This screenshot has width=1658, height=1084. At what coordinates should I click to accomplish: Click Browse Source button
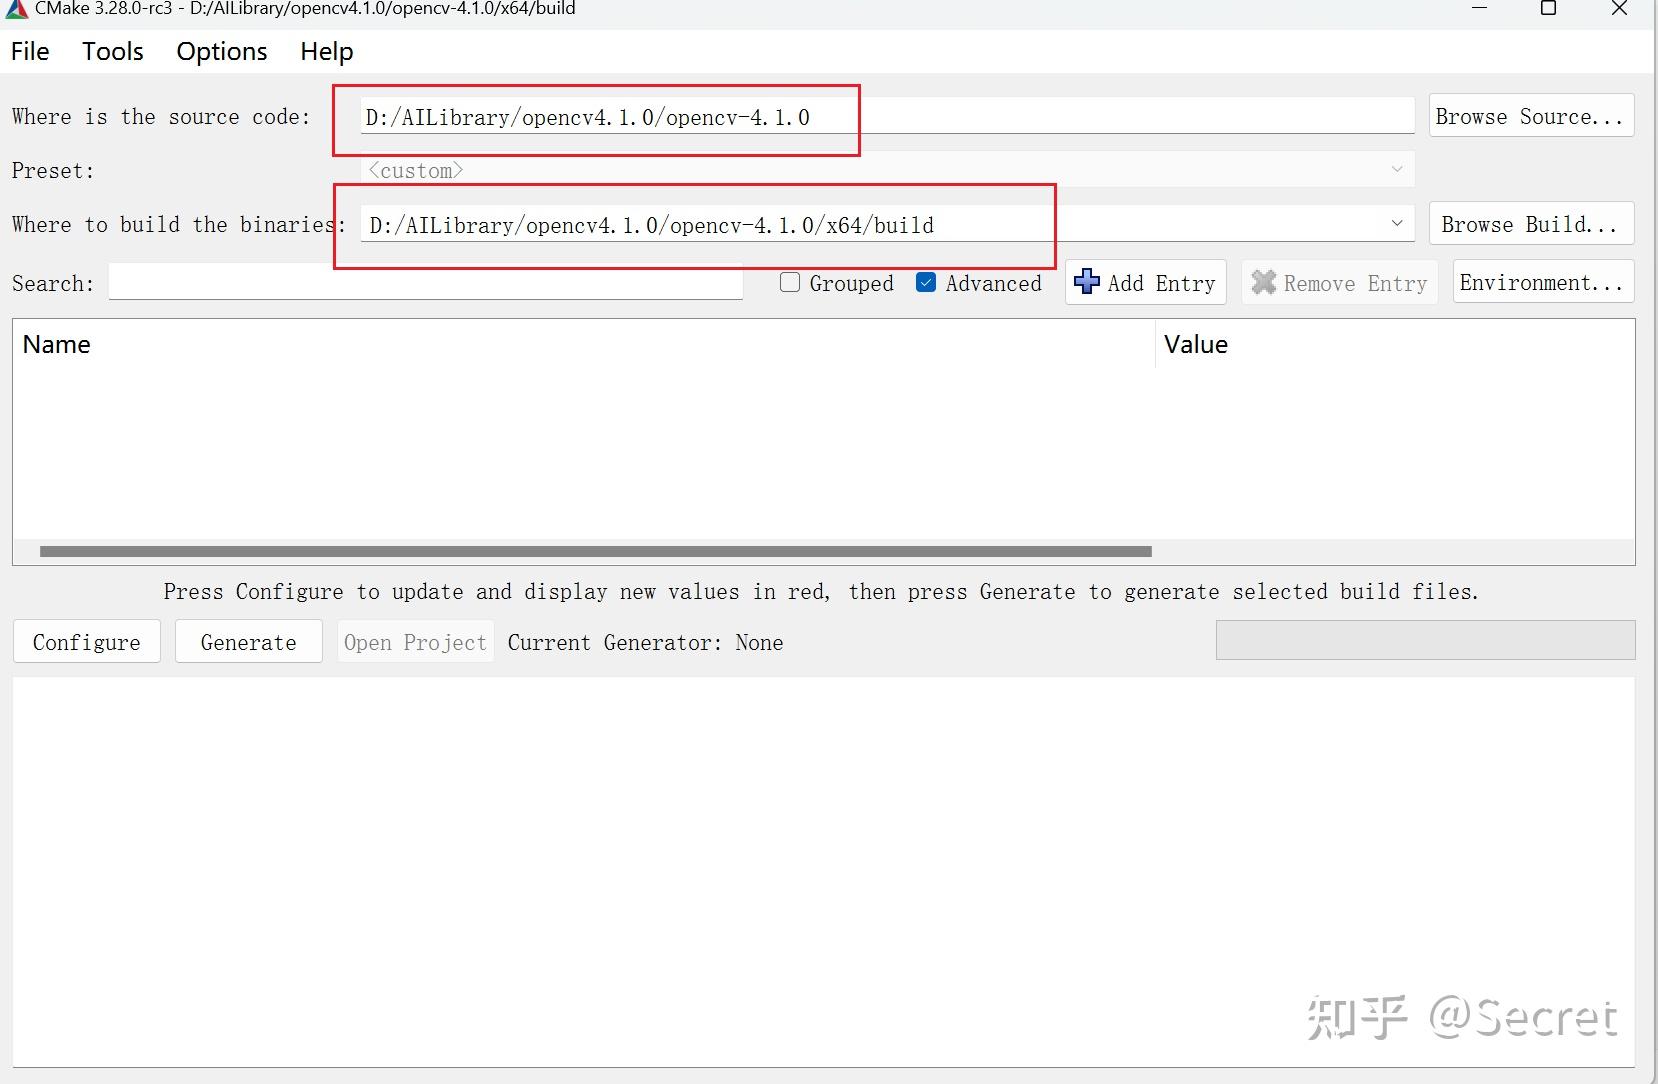[x=1530, y=116]
